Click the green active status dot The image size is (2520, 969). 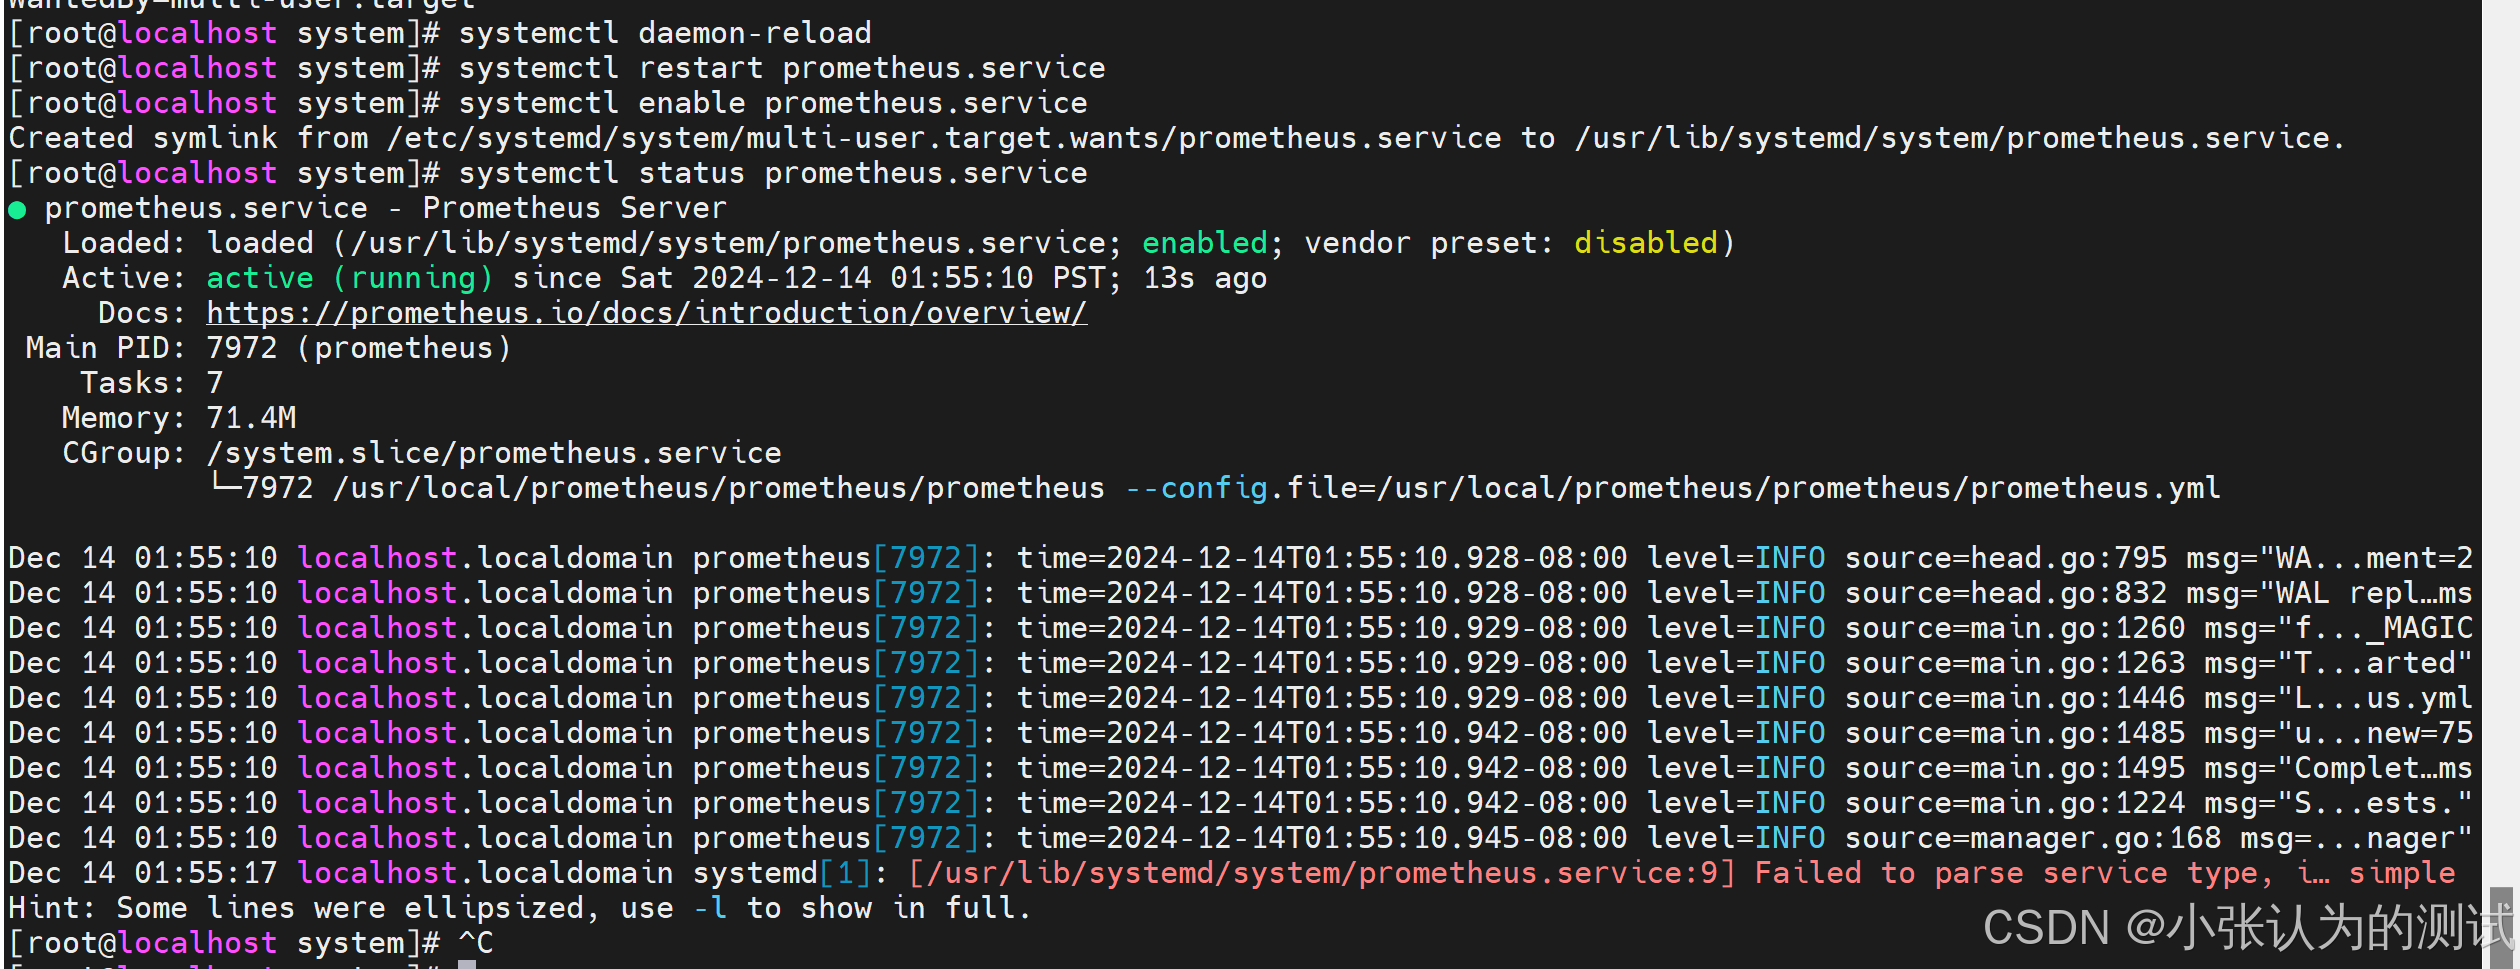point(17,210)
